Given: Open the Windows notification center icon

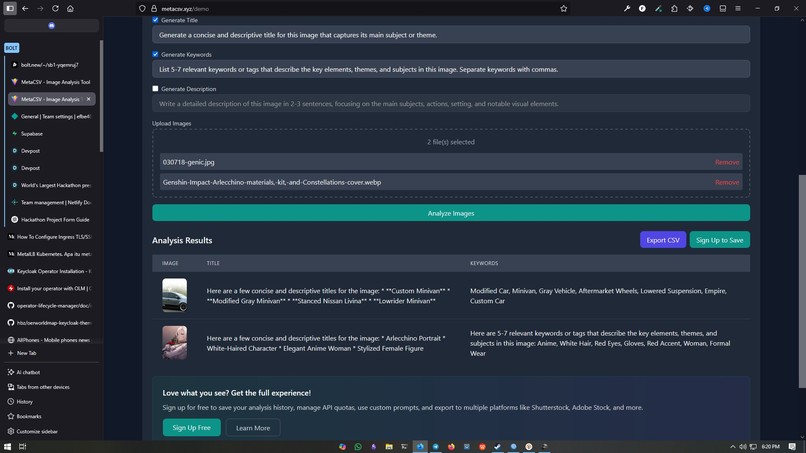Looking at the screenshot, I should [792, 447].
